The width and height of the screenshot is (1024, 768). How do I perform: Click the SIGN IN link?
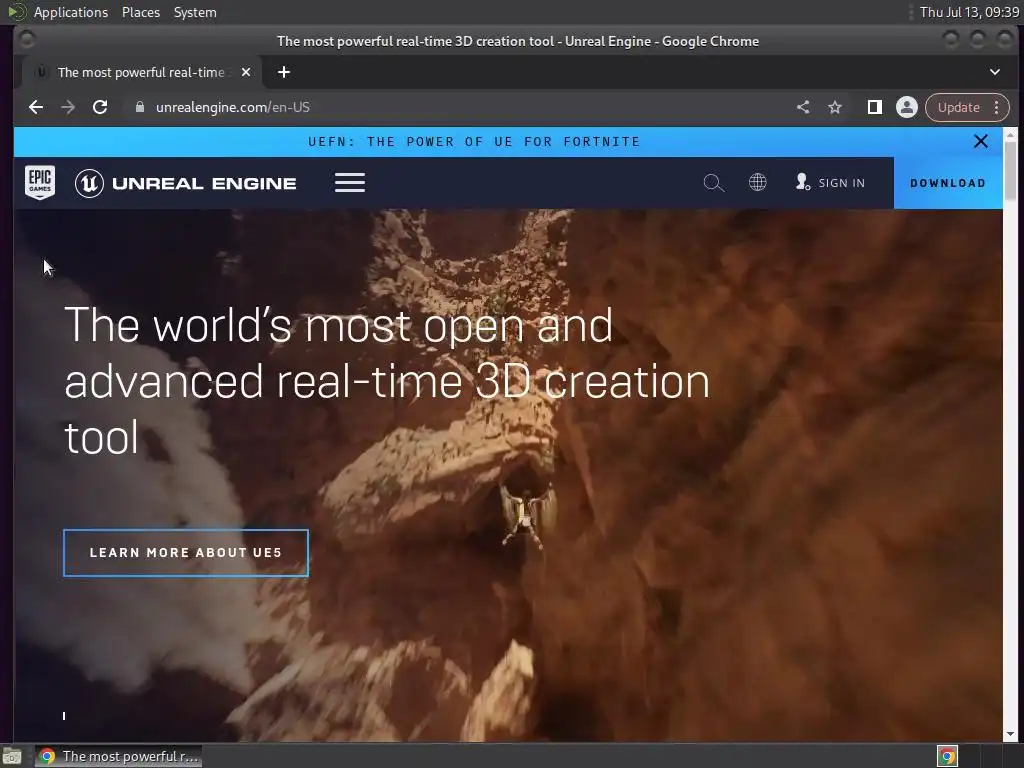[x=830, y=183]
